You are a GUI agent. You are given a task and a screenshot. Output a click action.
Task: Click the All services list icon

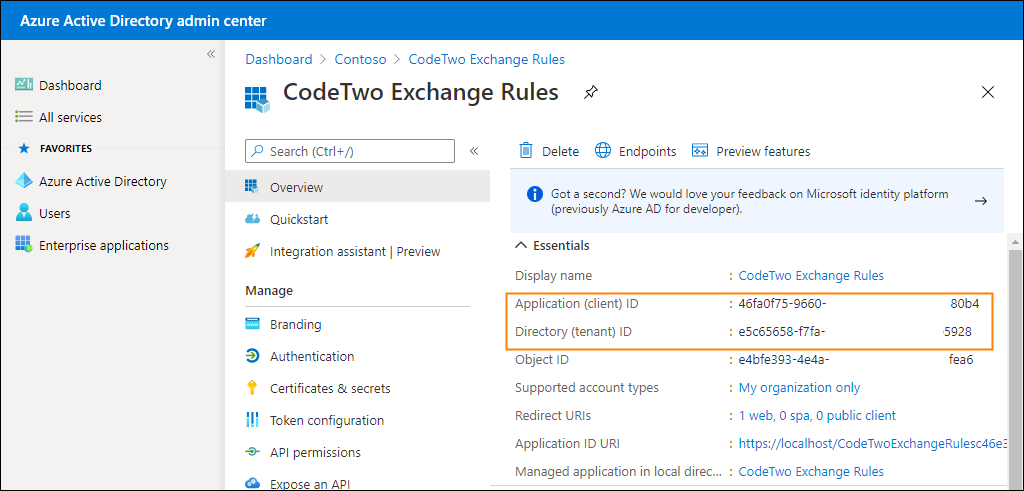point(24,117)
